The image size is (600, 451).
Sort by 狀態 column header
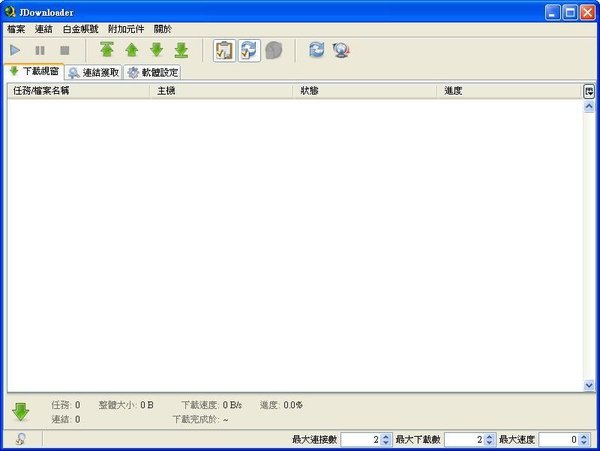click(364, 91)
